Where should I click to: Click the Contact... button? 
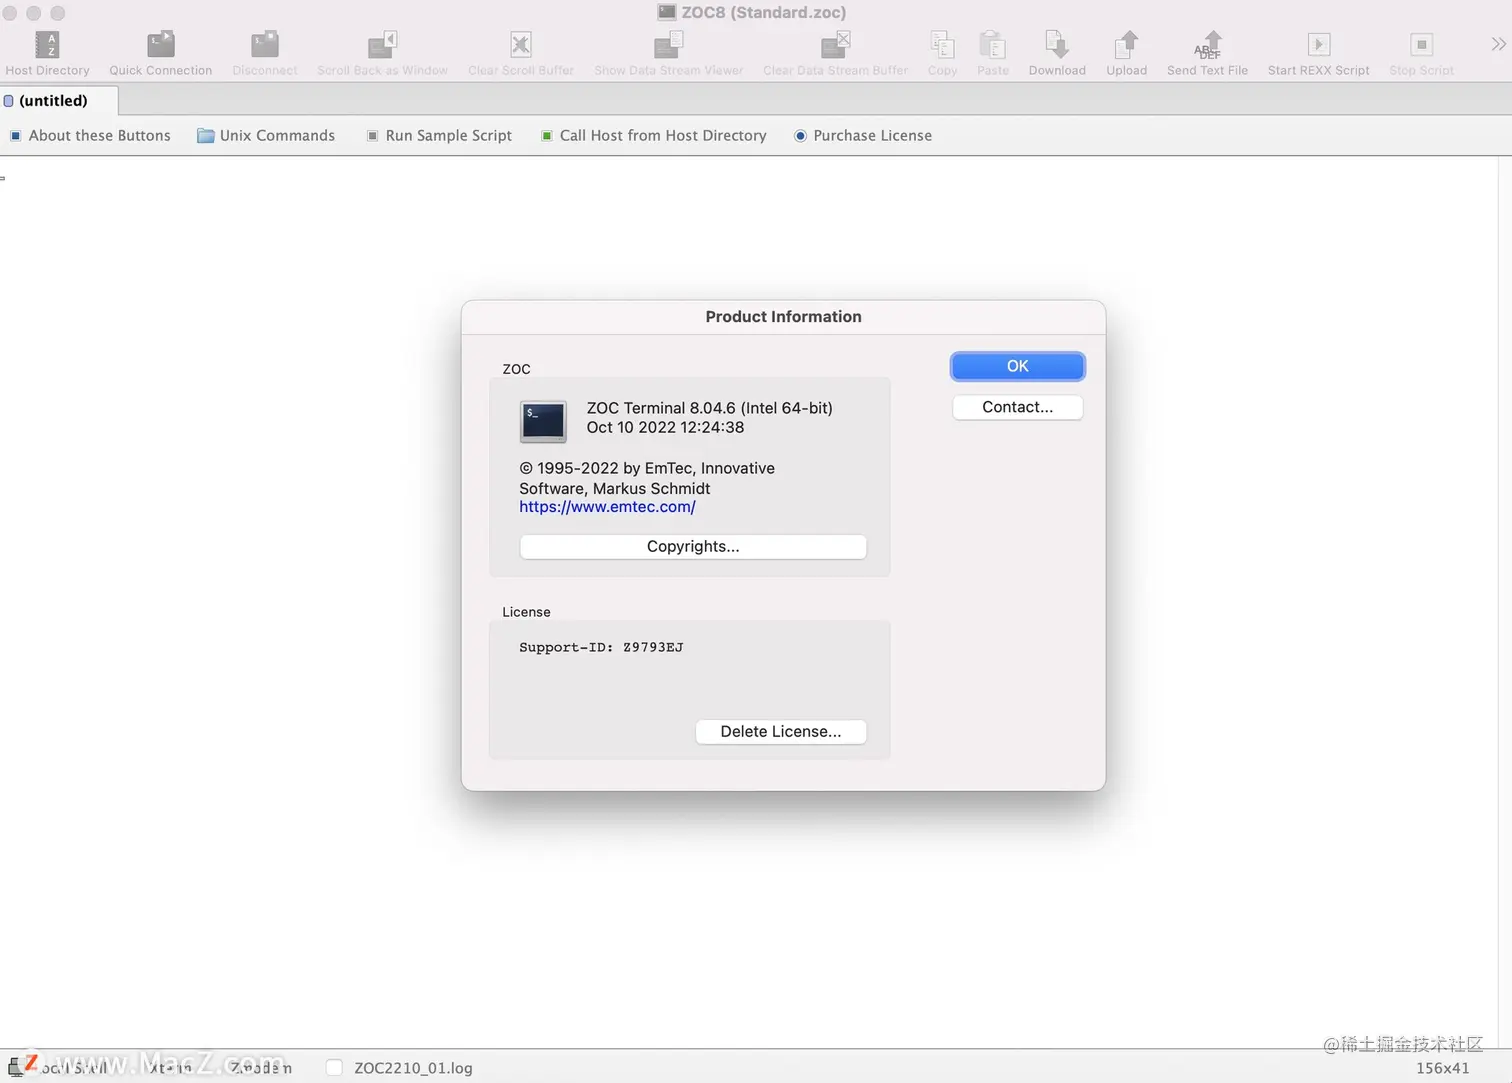(x=1017, y=407)
